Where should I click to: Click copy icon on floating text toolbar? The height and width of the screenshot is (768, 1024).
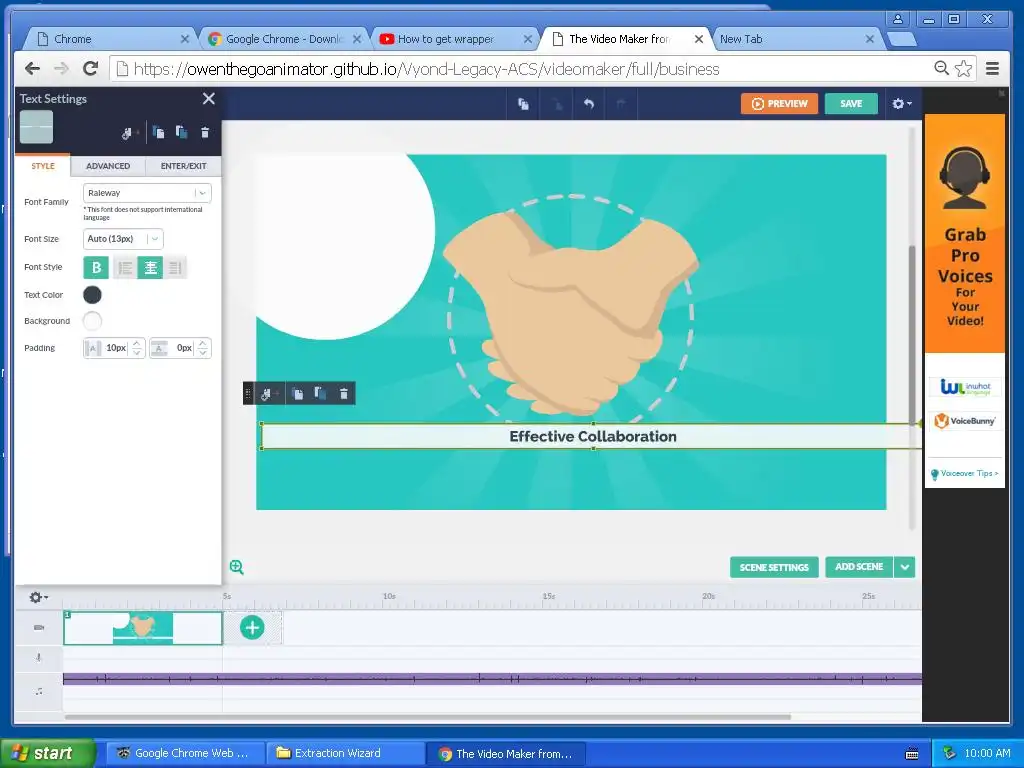[x=297, y=394]
